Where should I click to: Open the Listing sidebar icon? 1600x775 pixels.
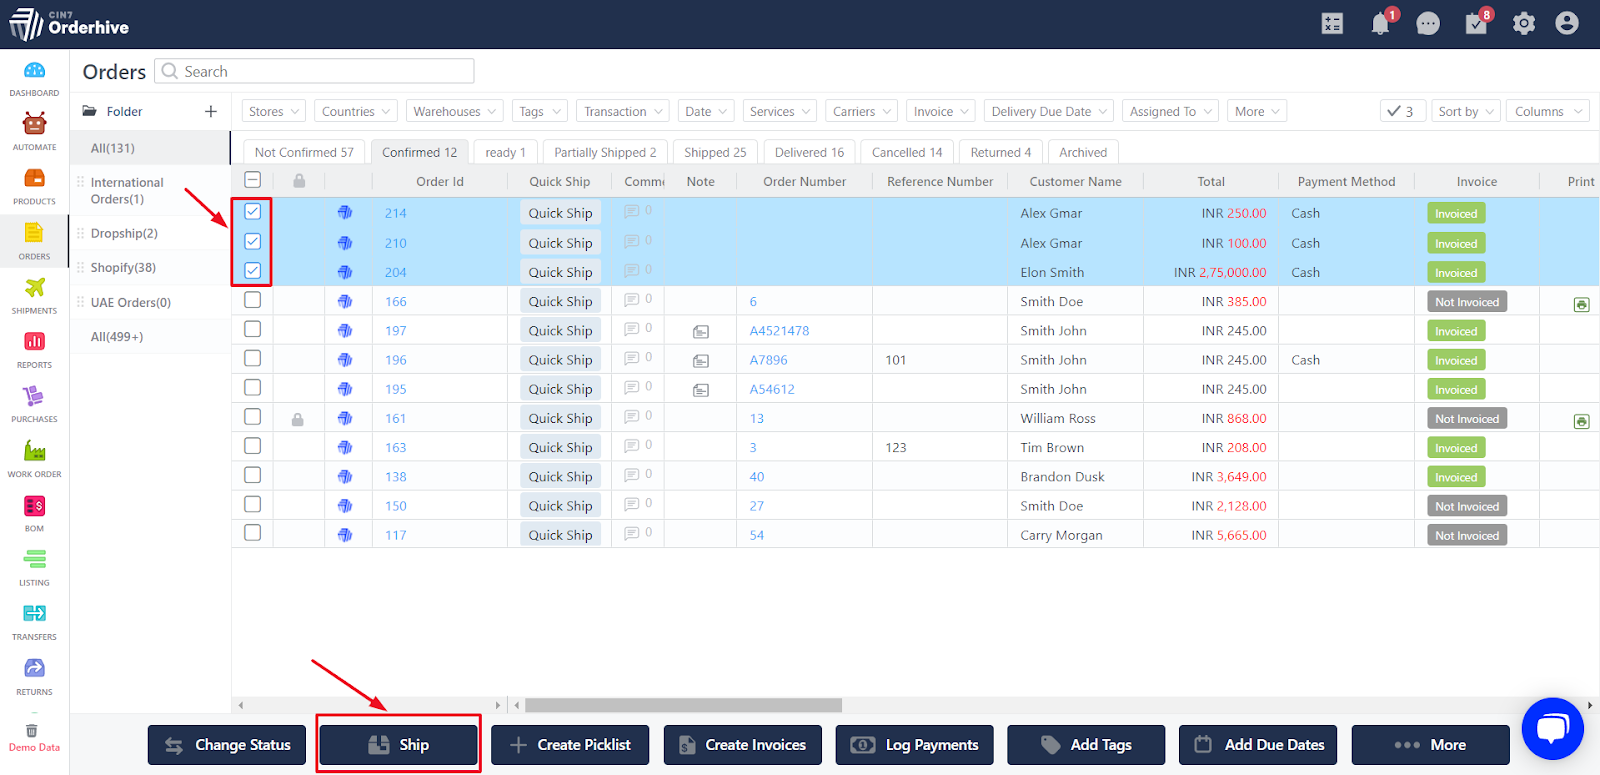coord(34,559)
